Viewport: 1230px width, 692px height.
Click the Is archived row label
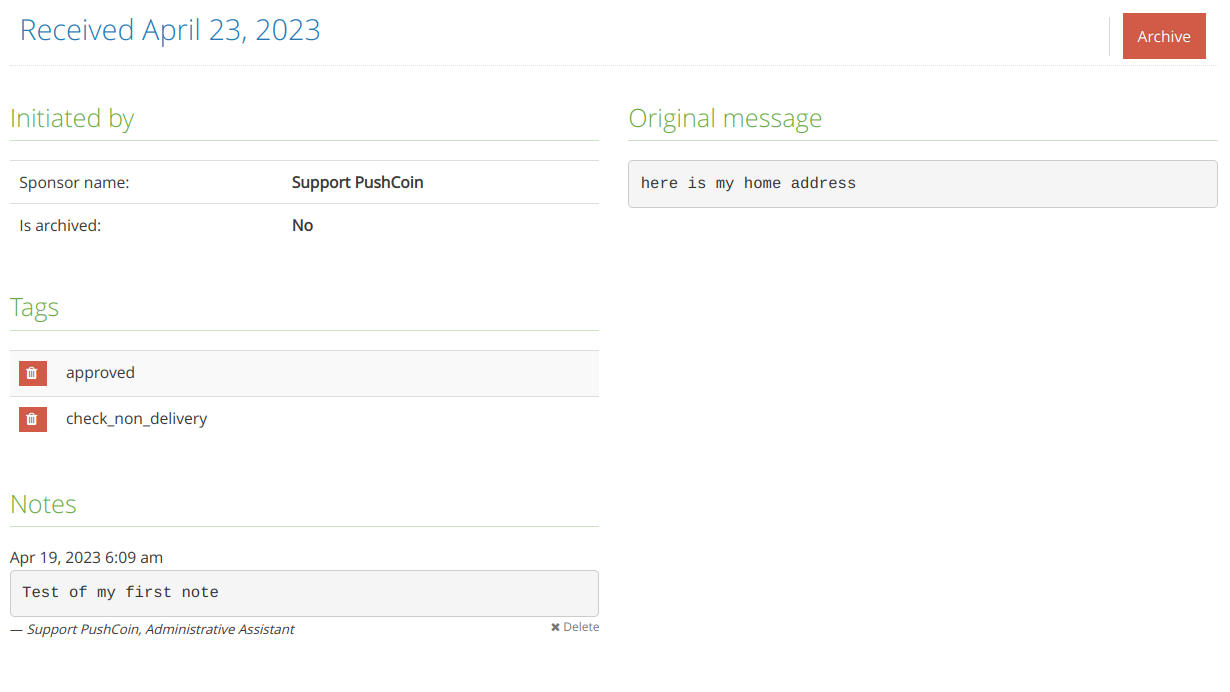click(60, 225)
